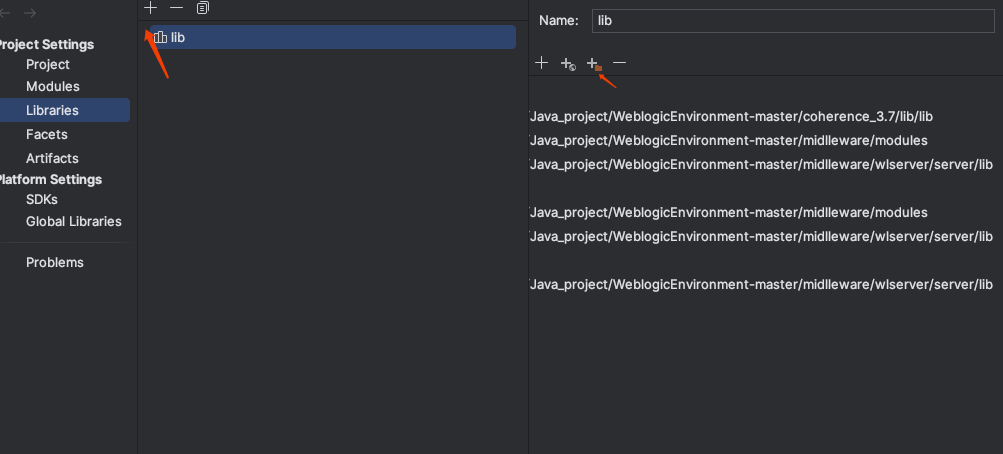Image resolution: width=1003 pixels, height=454 pixels.
Task: Go to Modules section
Action: pos(53,87)
